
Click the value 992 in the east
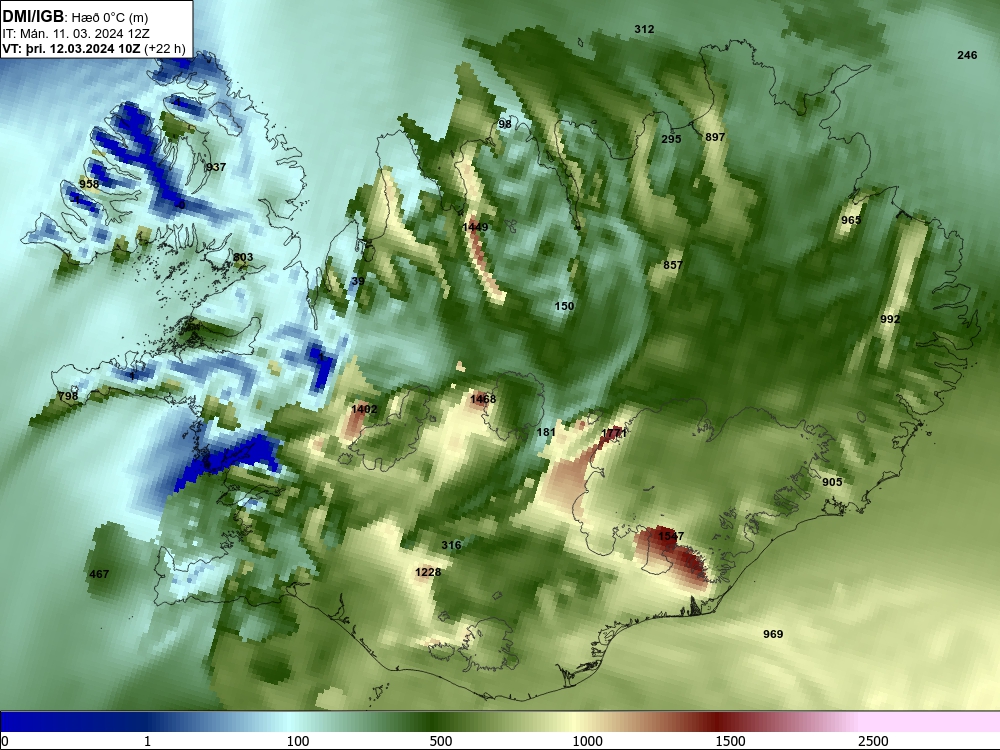tap(890, 319)
